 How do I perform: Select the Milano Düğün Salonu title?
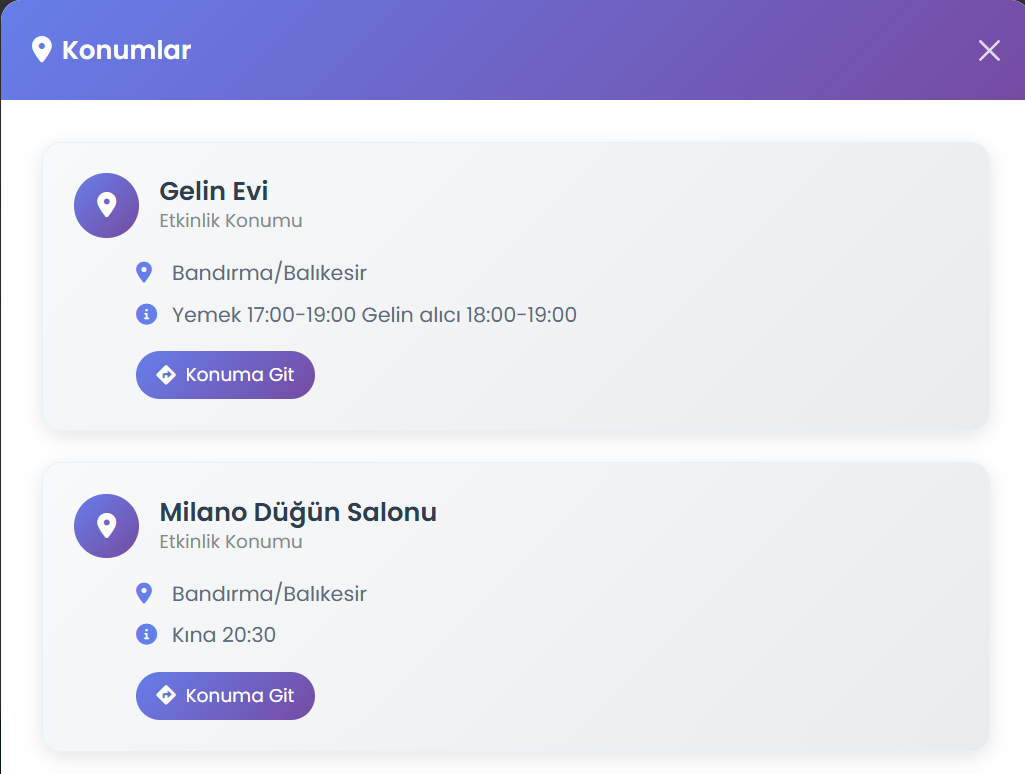298,512
